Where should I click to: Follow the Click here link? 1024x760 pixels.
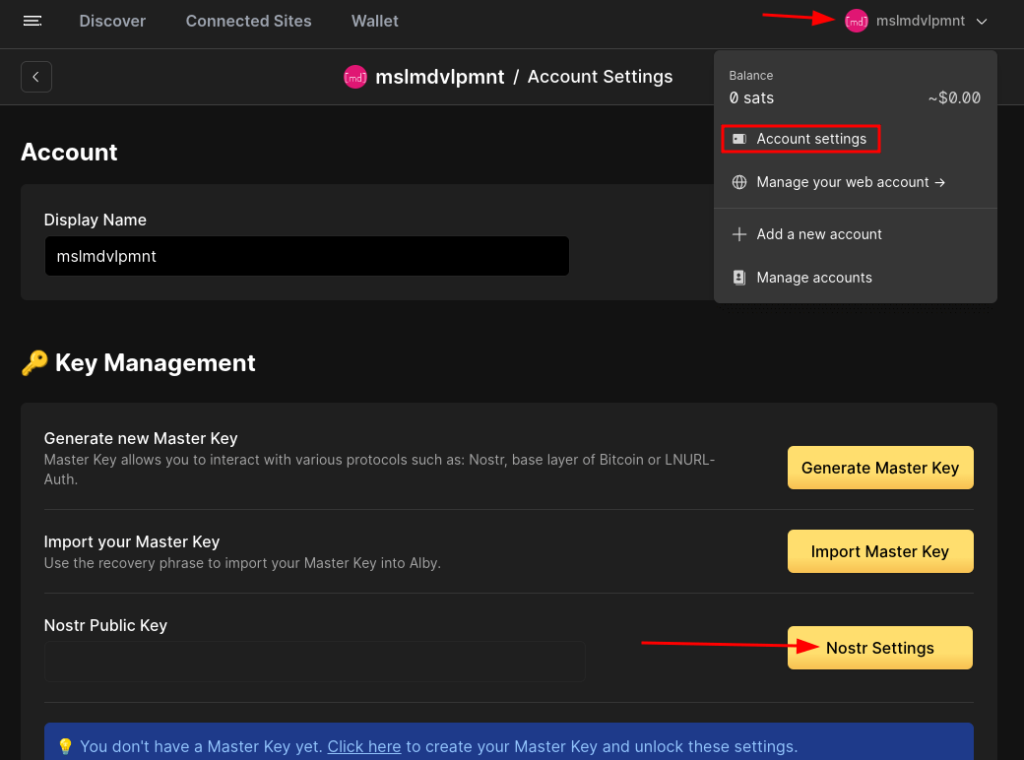click(x=364, y=746)
